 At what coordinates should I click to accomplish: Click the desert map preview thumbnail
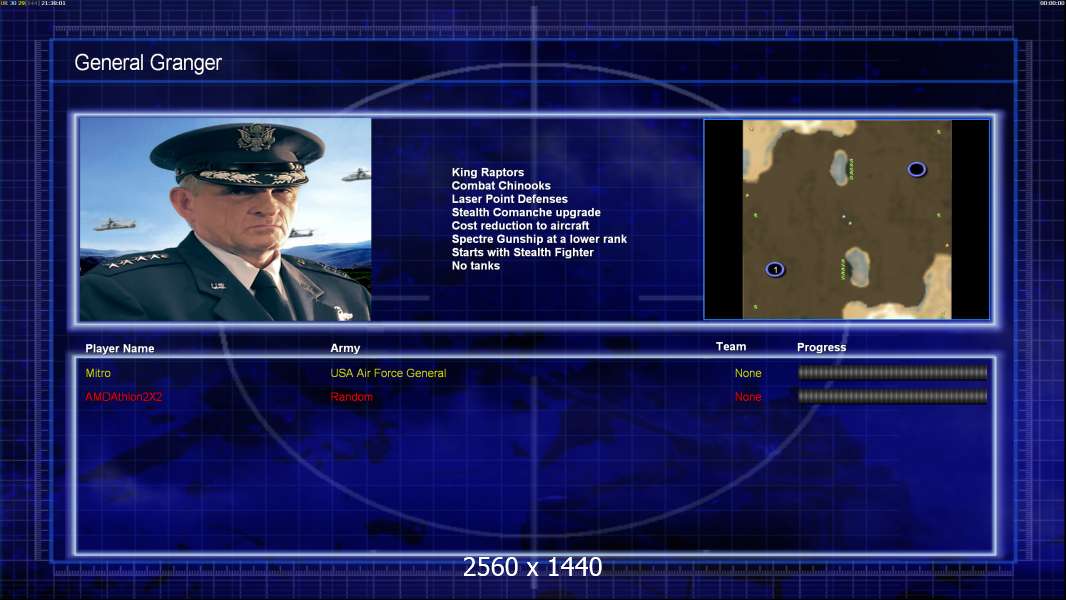(x=846, y=219)
